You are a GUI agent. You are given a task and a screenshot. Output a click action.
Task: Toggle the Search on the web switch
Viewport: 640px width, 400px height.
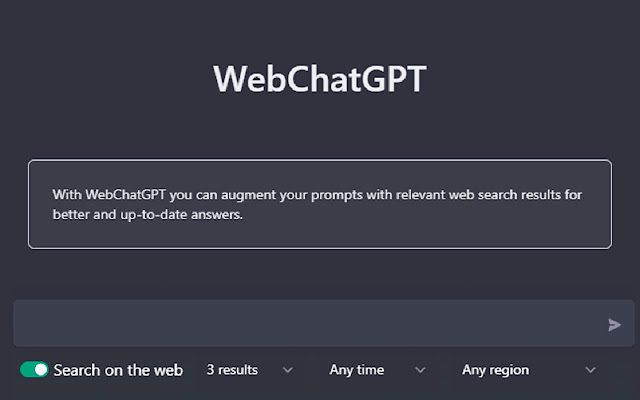click(34, 370)
